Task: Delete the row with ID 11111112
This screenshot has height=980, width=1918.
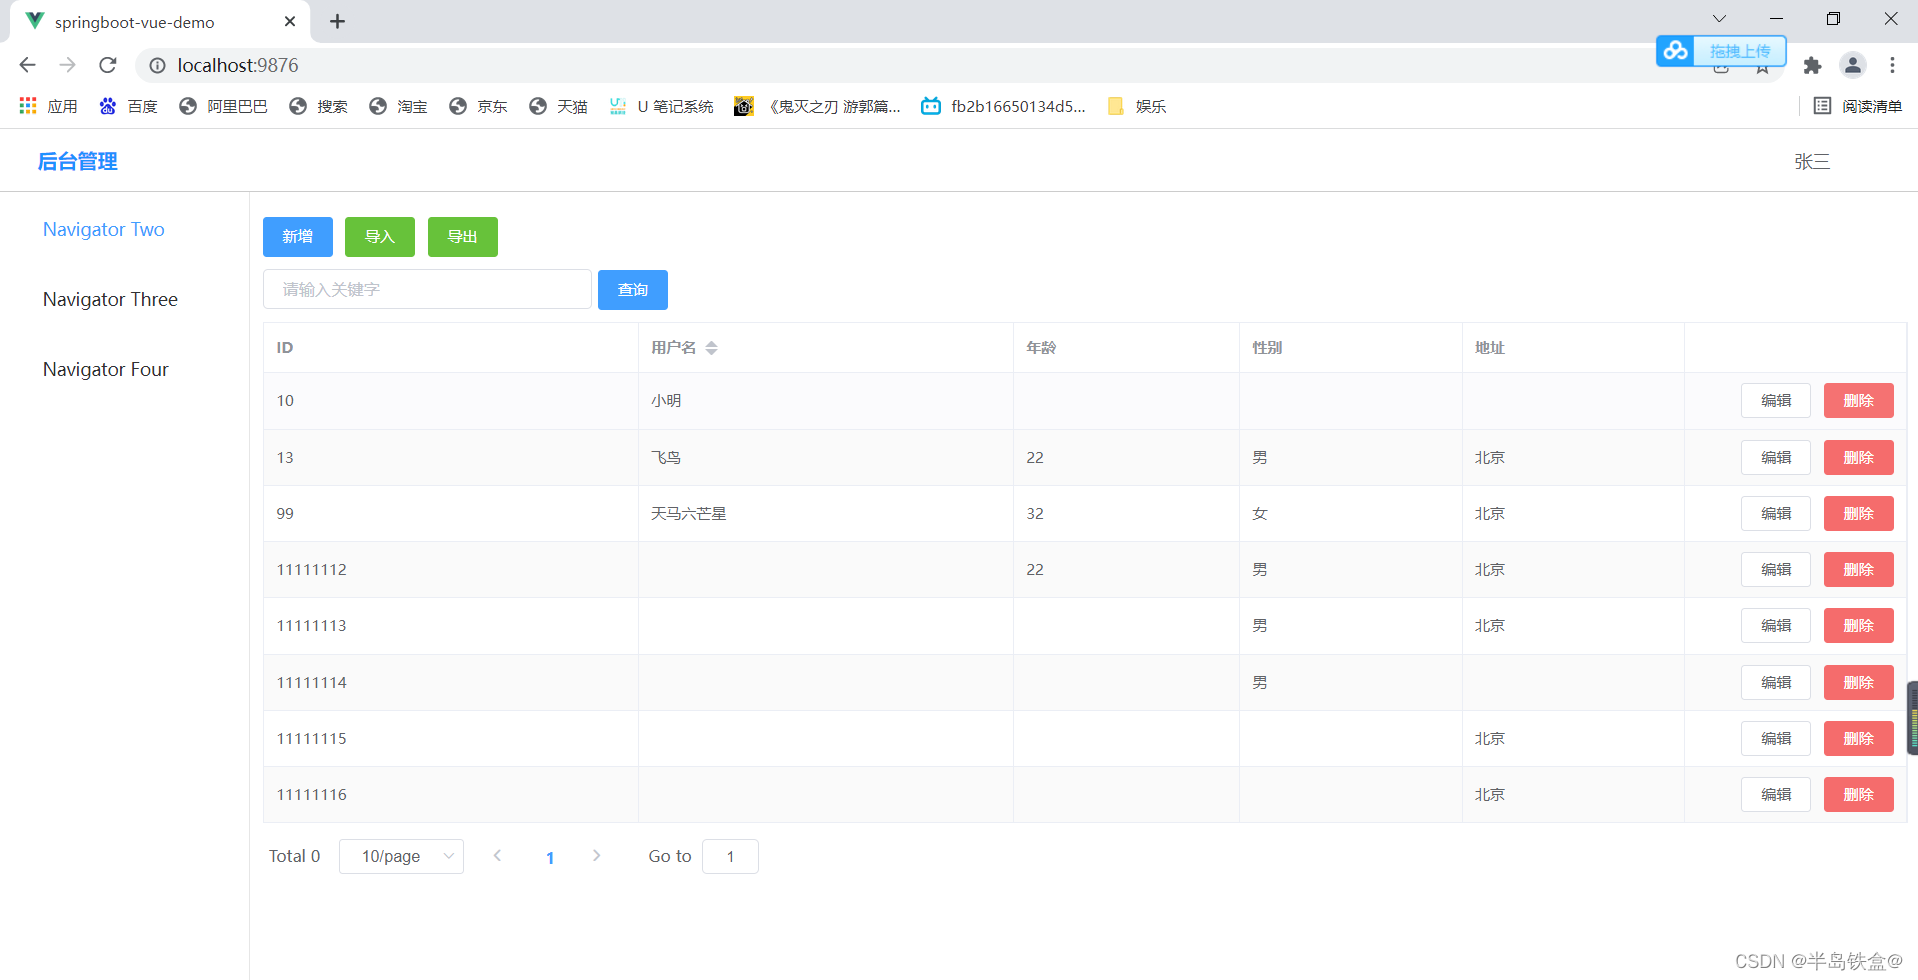Action: pyautogui.click(x=1859, y=569)
